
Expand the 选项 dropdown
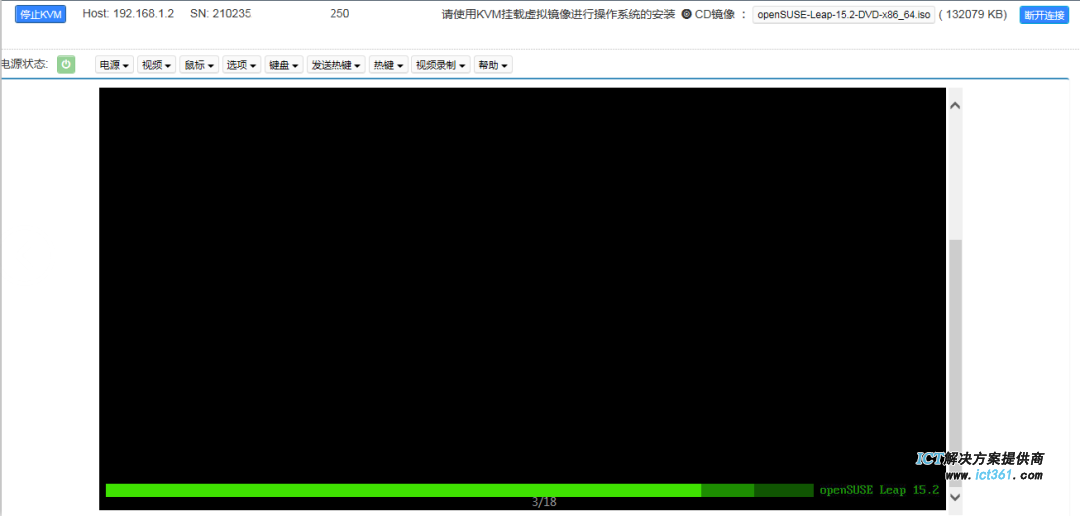point(241,65)
